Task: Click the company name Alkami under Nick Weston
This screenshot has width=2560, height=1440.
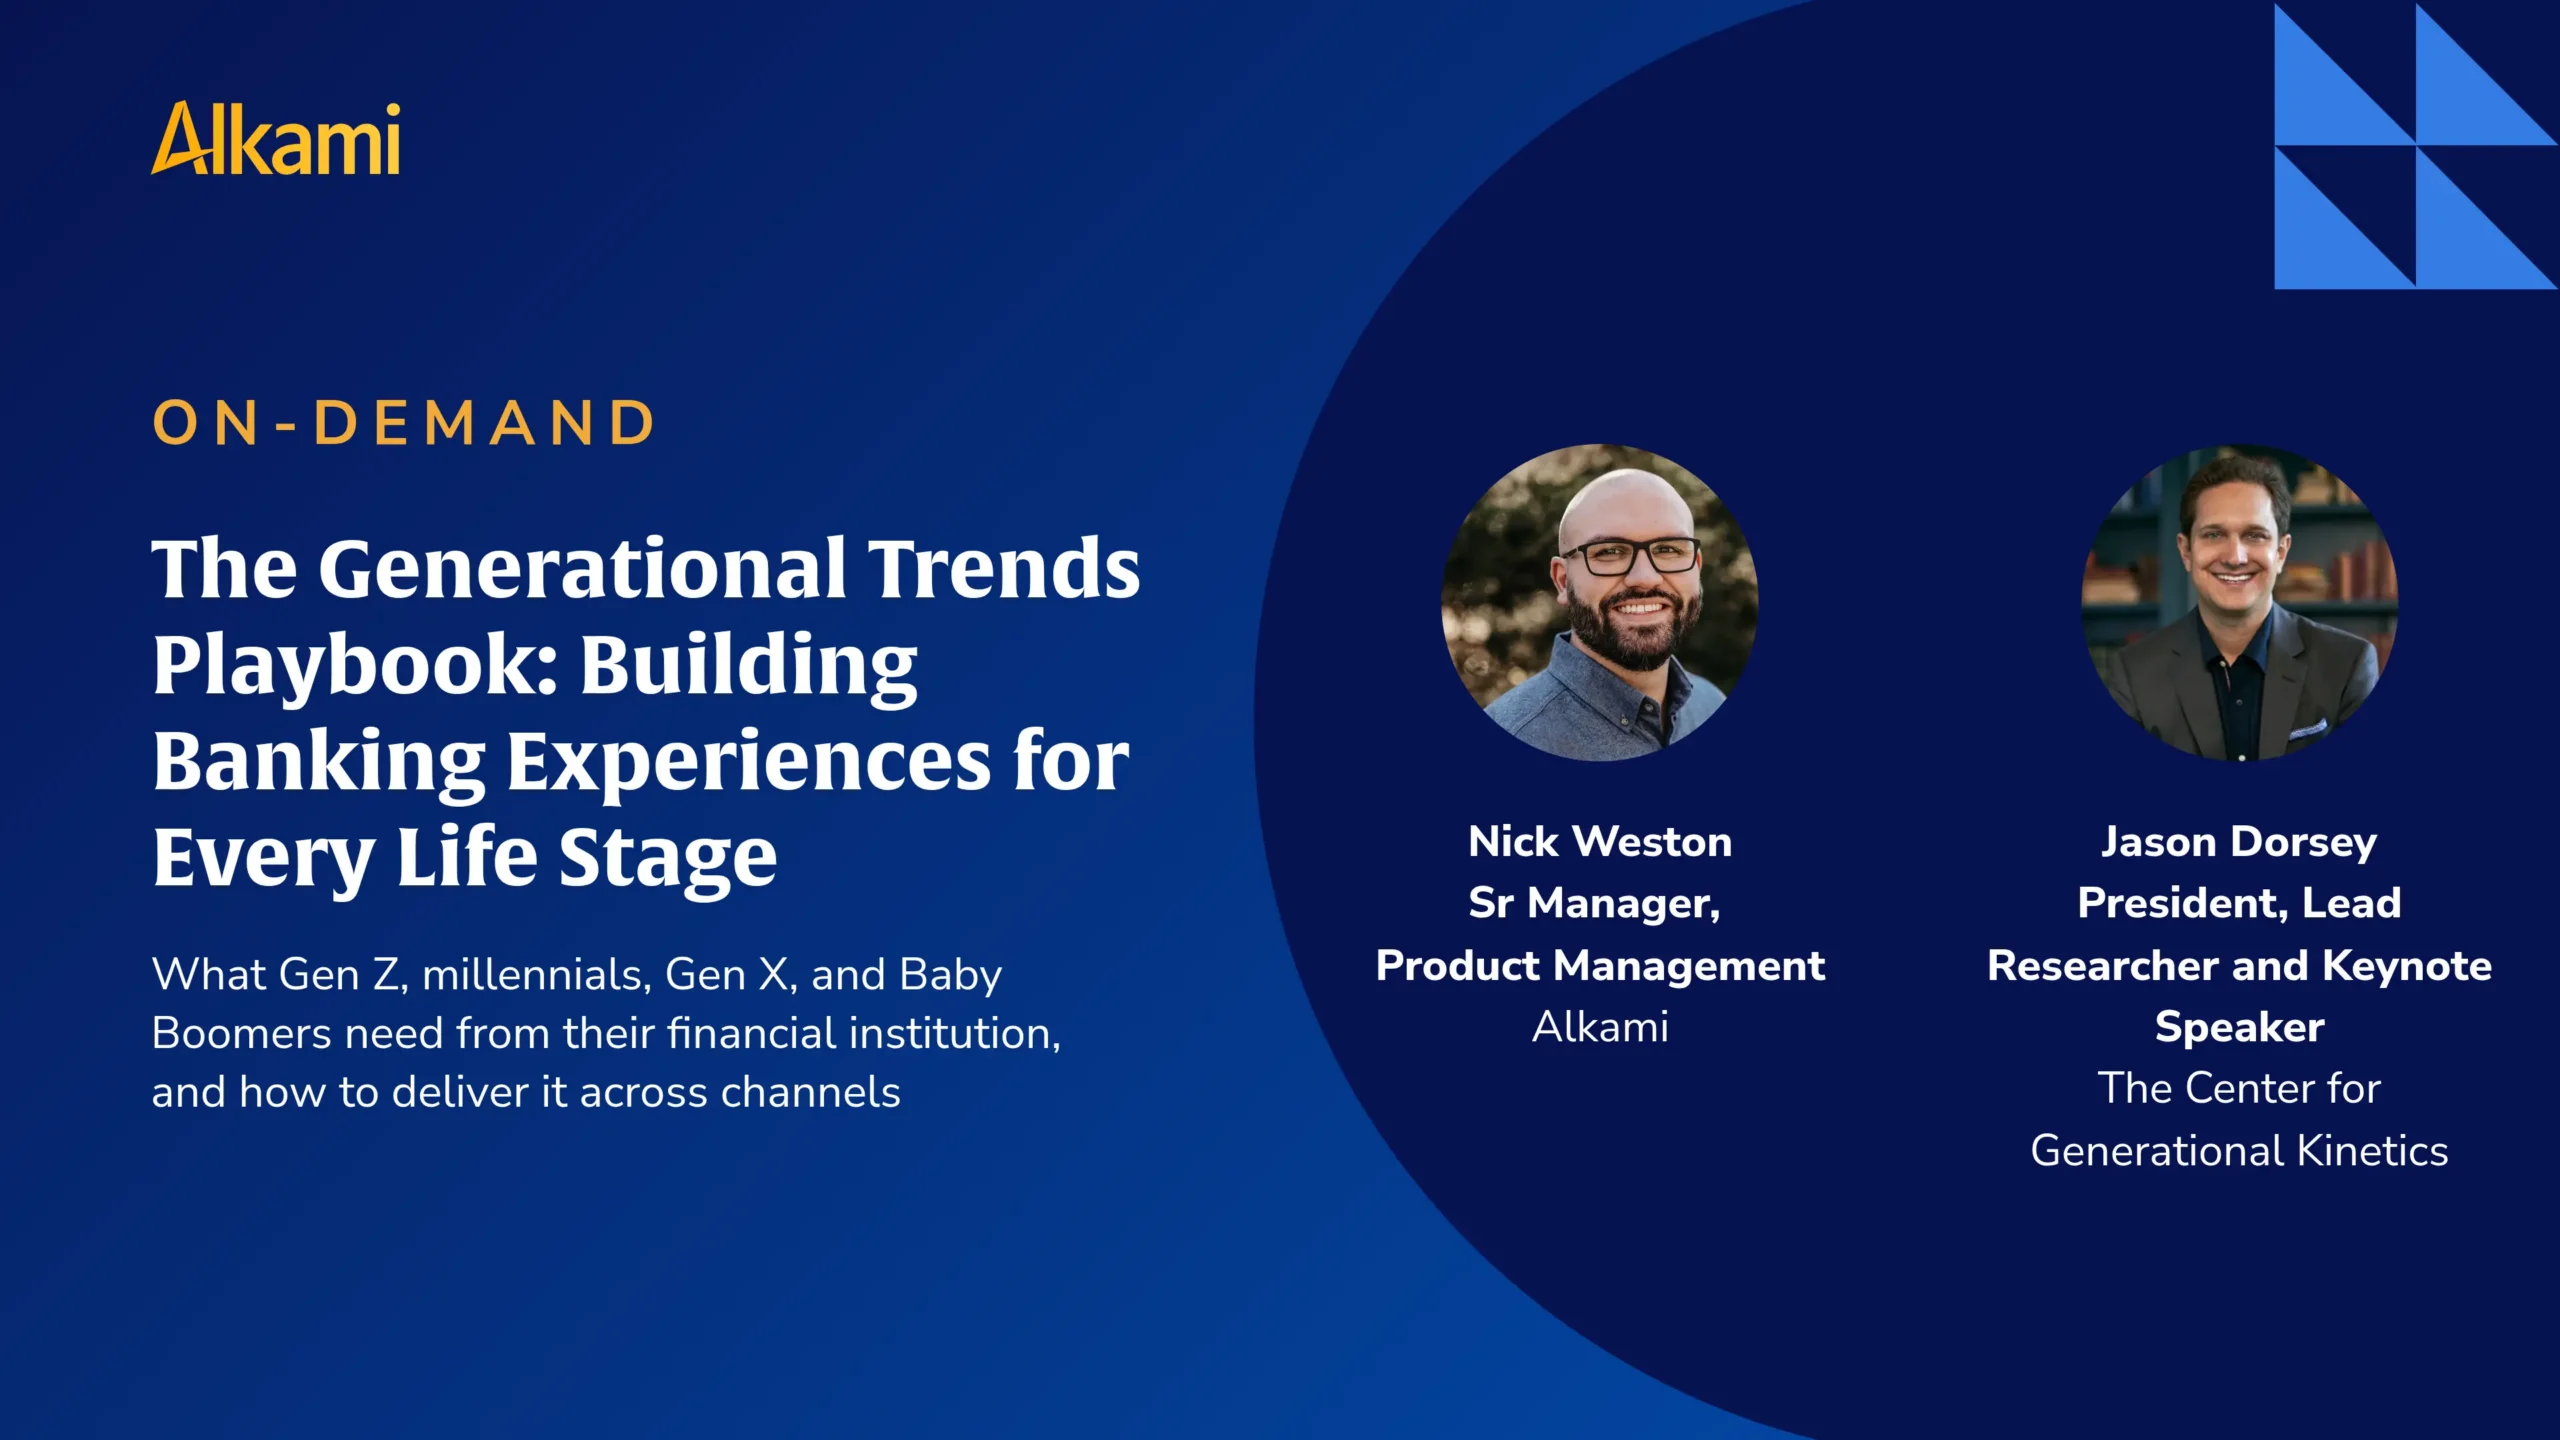Action: click(x=1600, y=1027)
